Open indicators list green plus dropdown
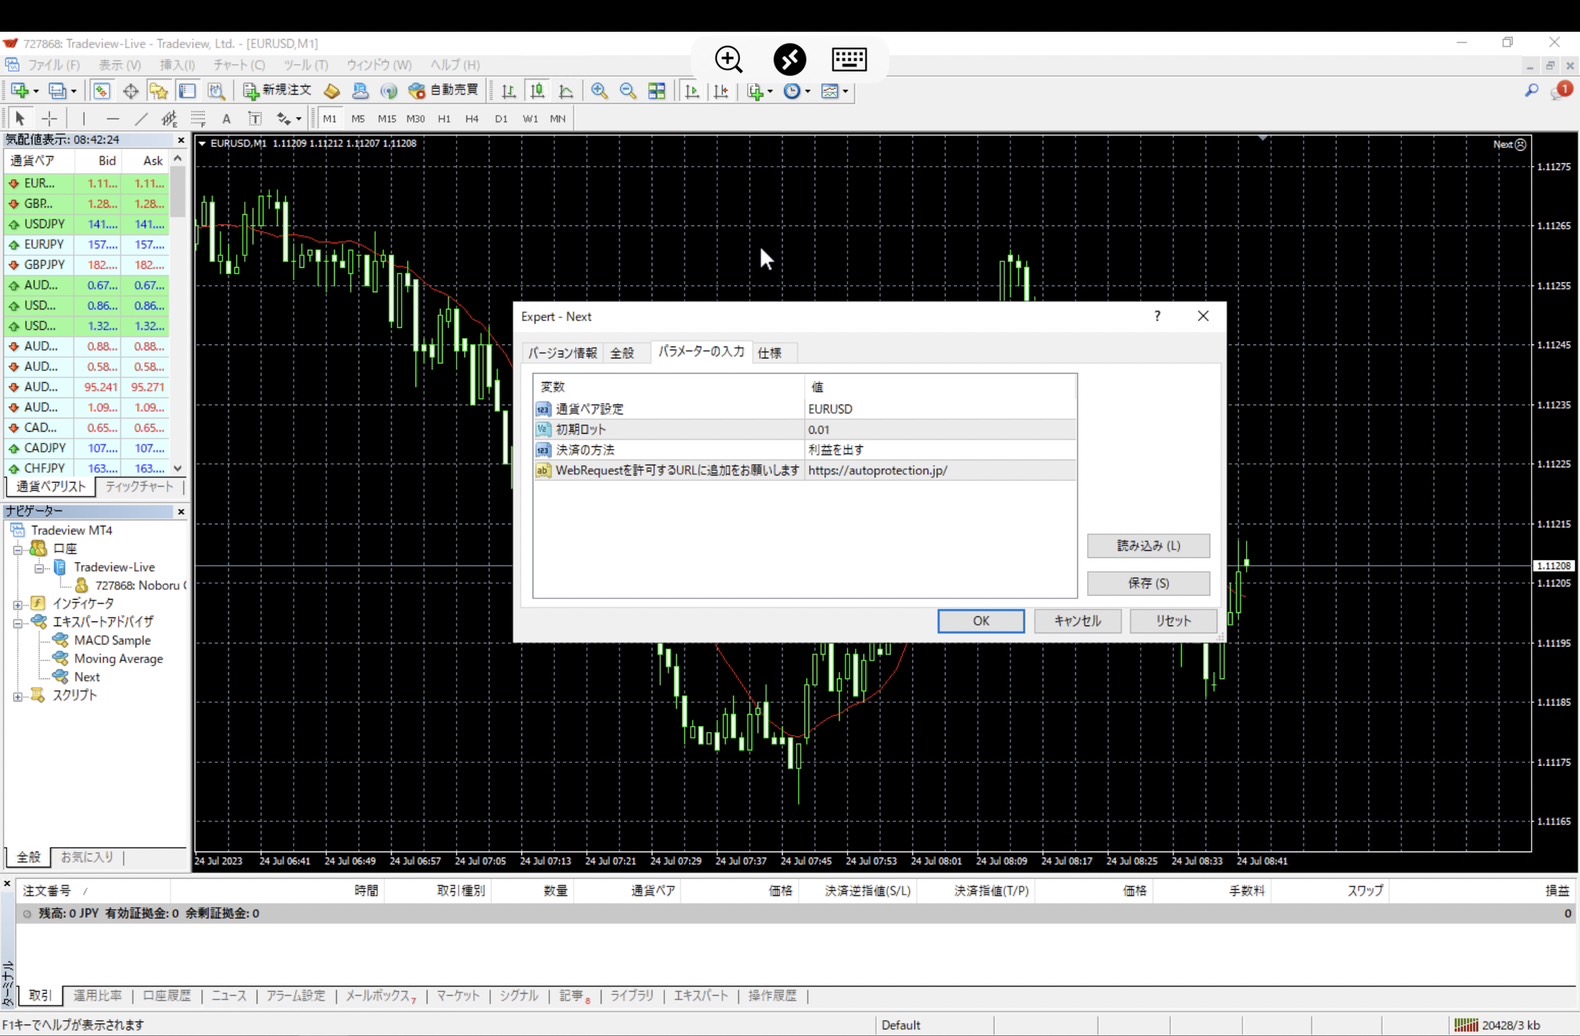Image resolution: width=1580 pixels, height=1036 pixels. [760, 91]
